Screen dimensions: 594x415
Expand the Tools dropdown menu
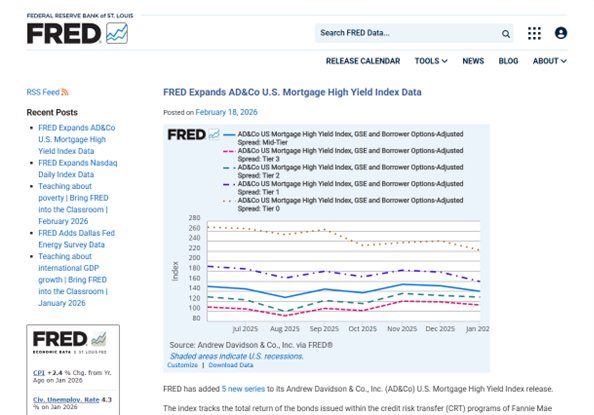pos(431,61)
